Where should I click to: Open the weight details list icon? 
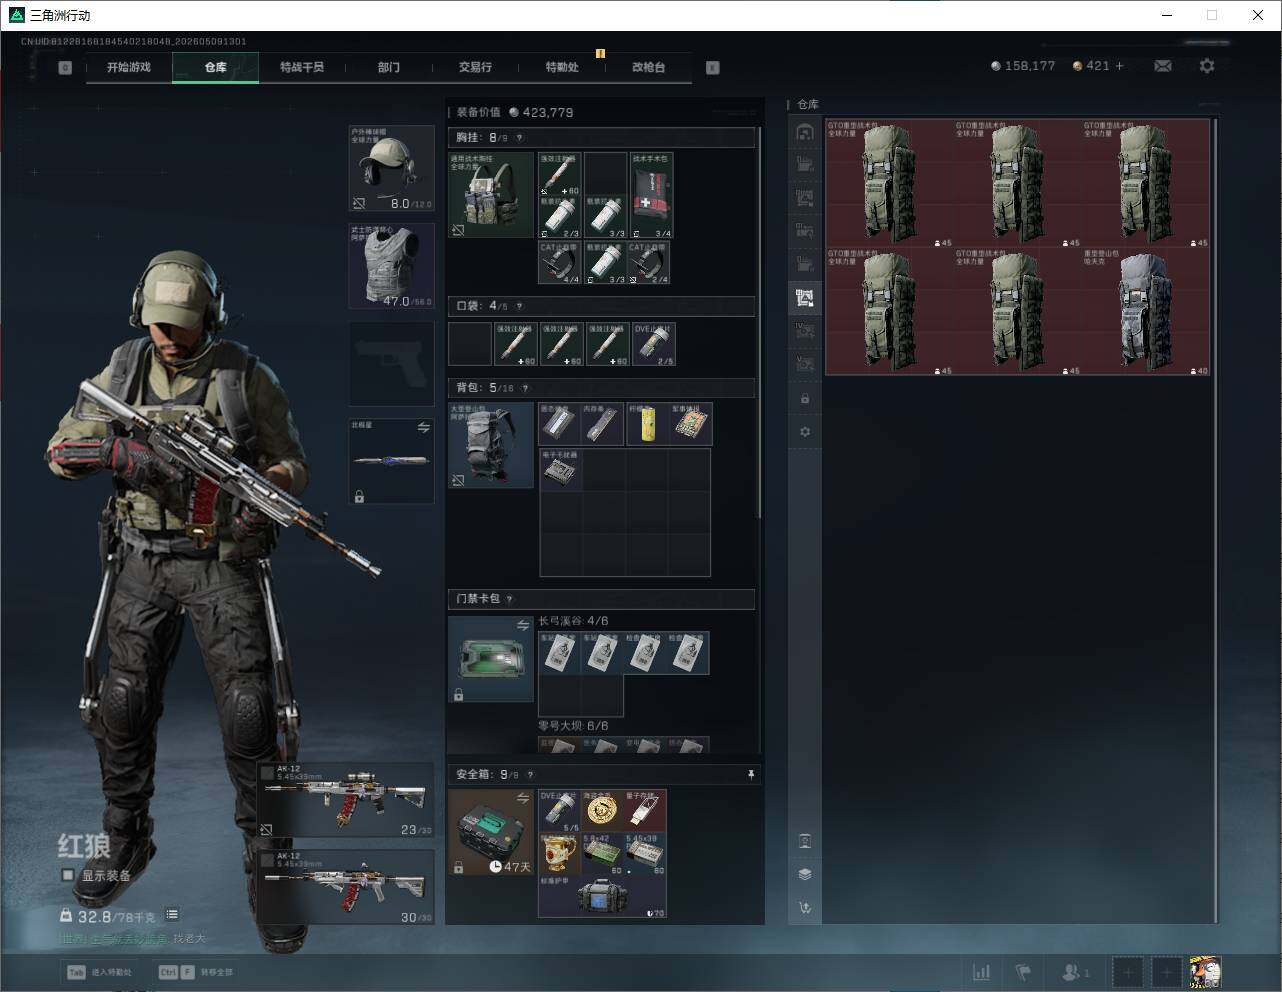(x=172, y=914)
